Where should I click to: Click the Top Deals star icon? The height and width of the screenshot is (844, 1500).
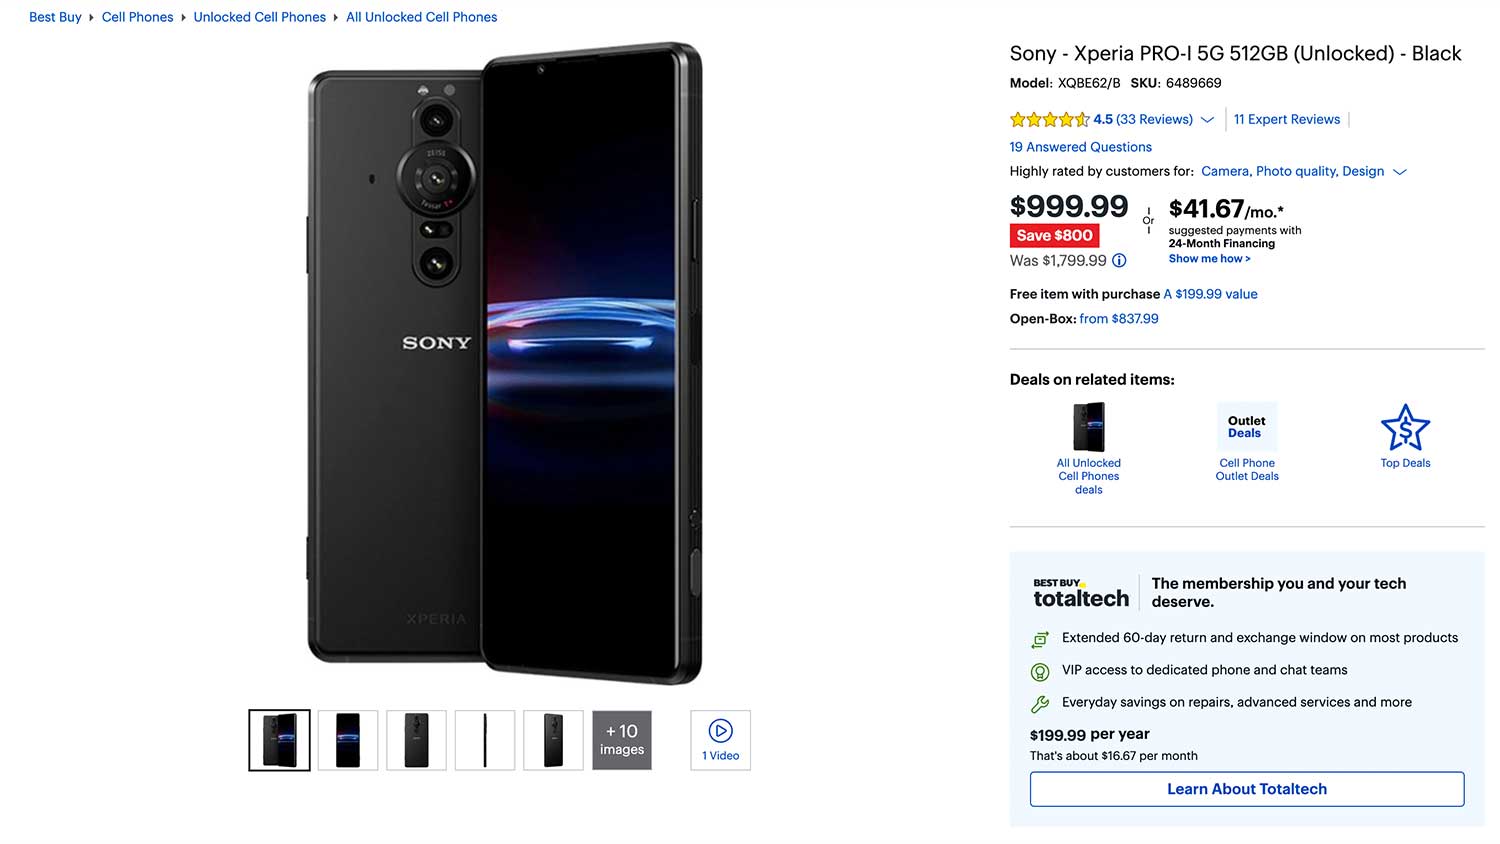[1405, 428]
